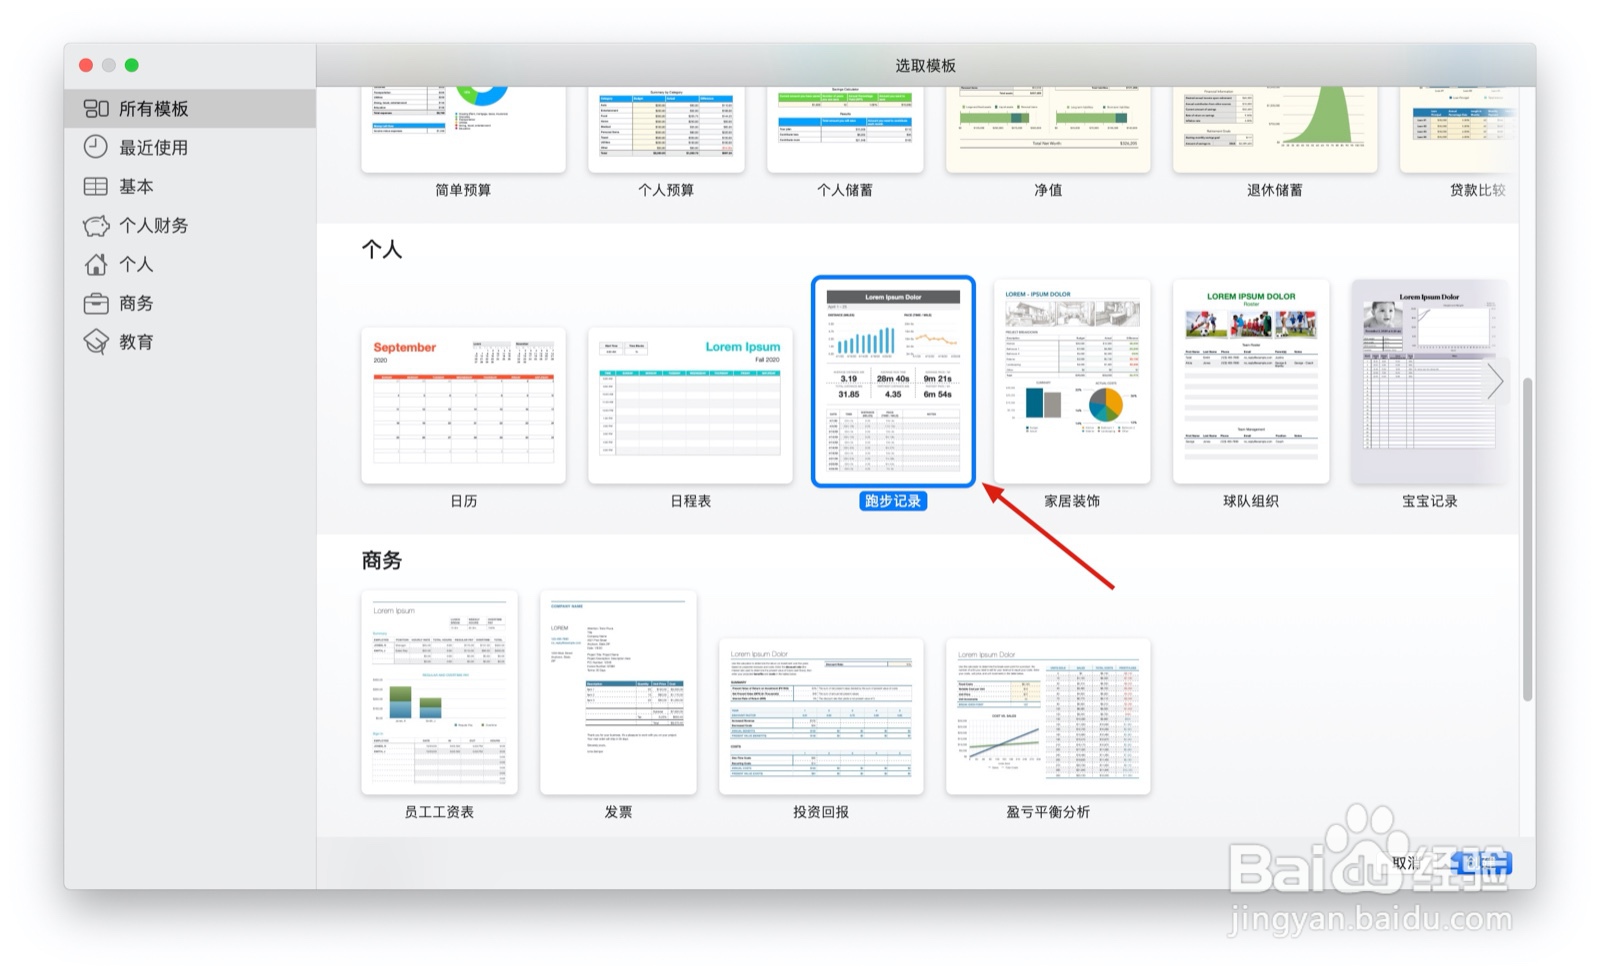Open the 所有模板 sidebar category
Screen dimensions: 1600x974
pyautogui.click(x=190, y=108)
